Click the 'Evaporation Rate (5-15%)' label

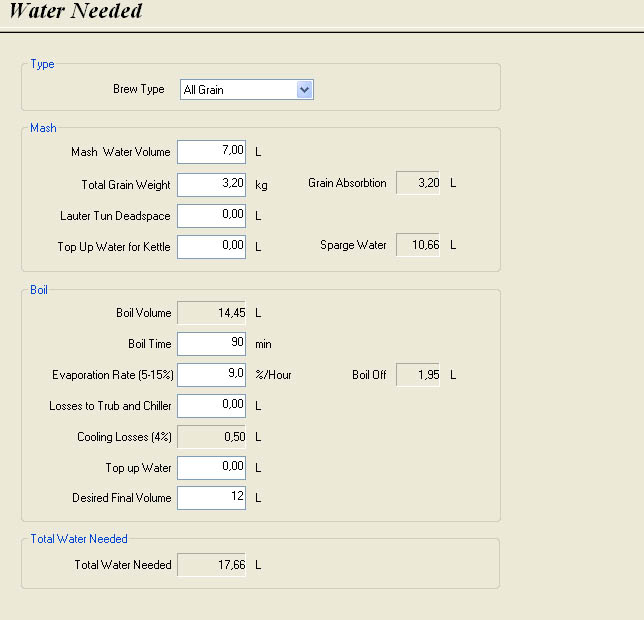113,375
